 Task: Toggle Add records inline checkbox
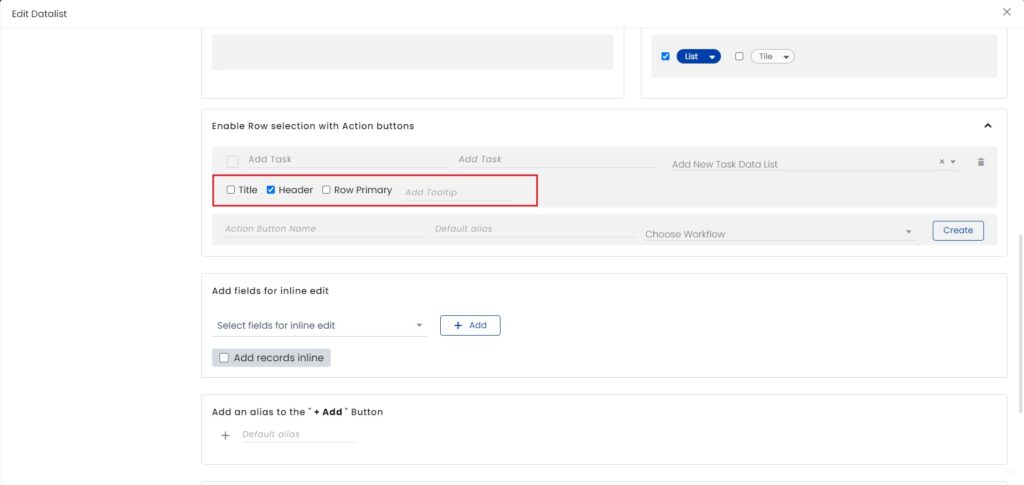[224, 358]
